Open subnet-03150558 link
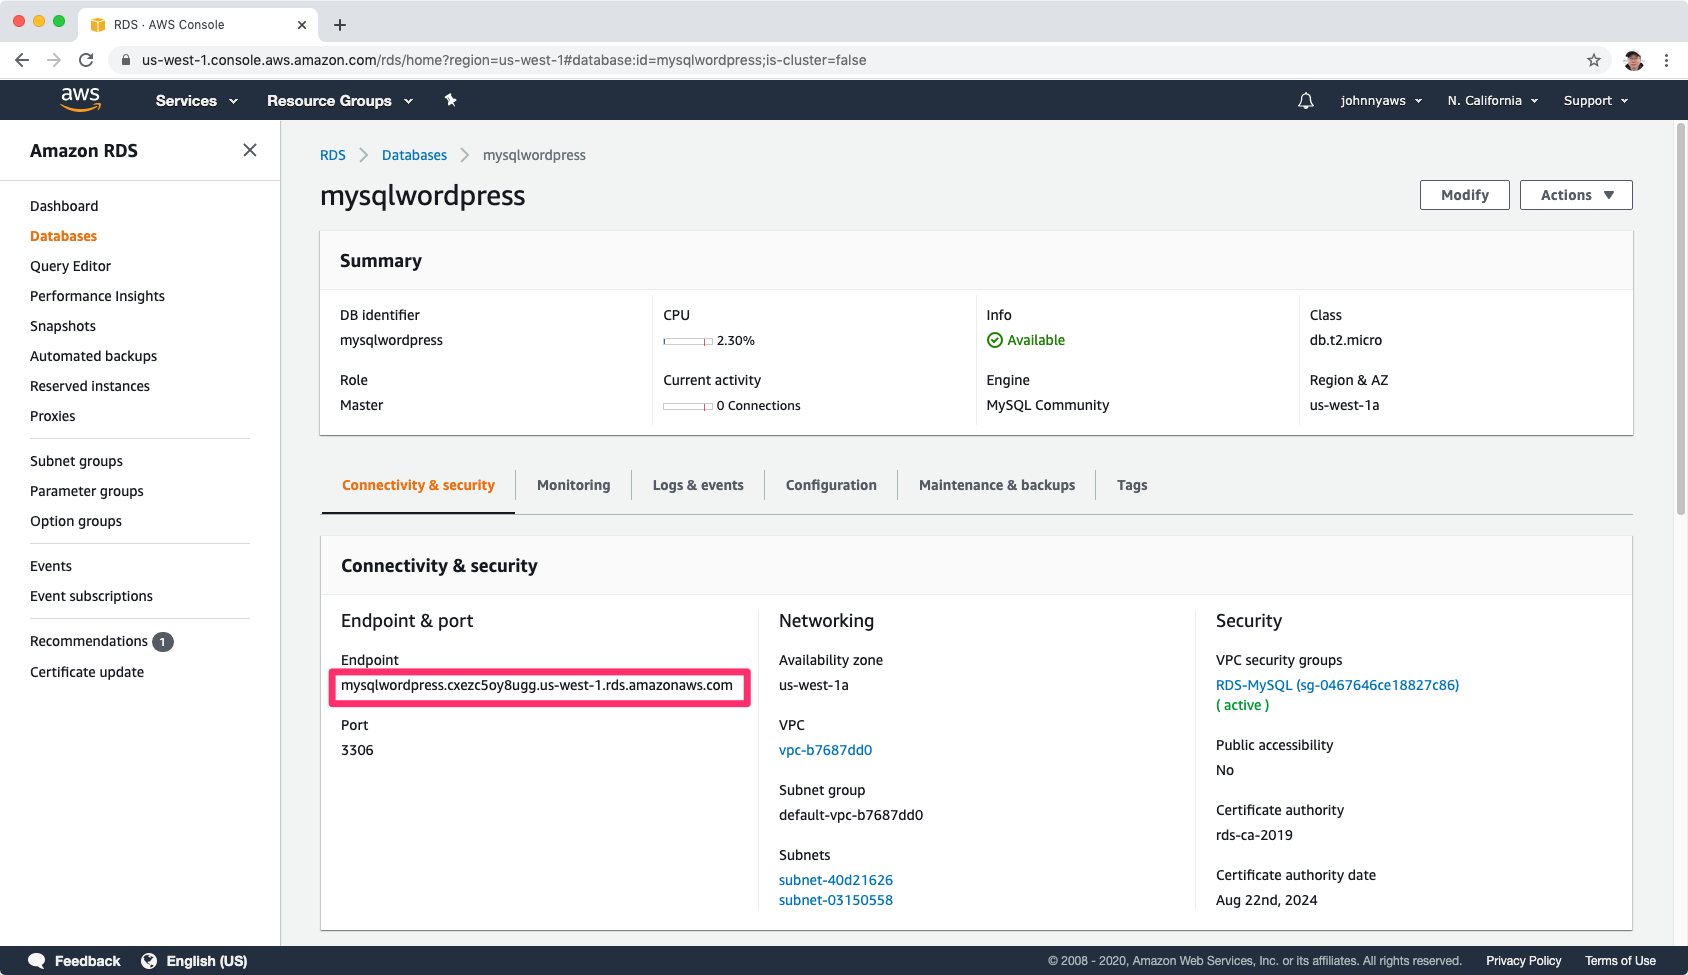The width and height of the screenshot is (1688, 975). (x=836, y=900)
